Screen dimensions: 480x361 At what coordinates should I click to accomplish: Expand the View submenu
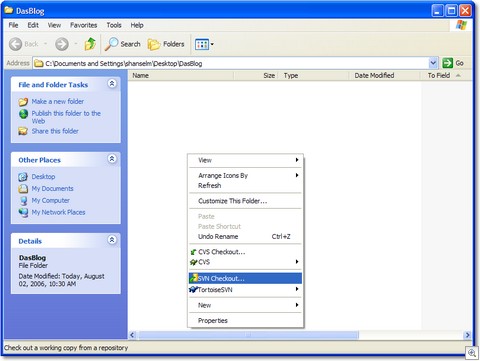pyautogui.click(x=297, y=160)
